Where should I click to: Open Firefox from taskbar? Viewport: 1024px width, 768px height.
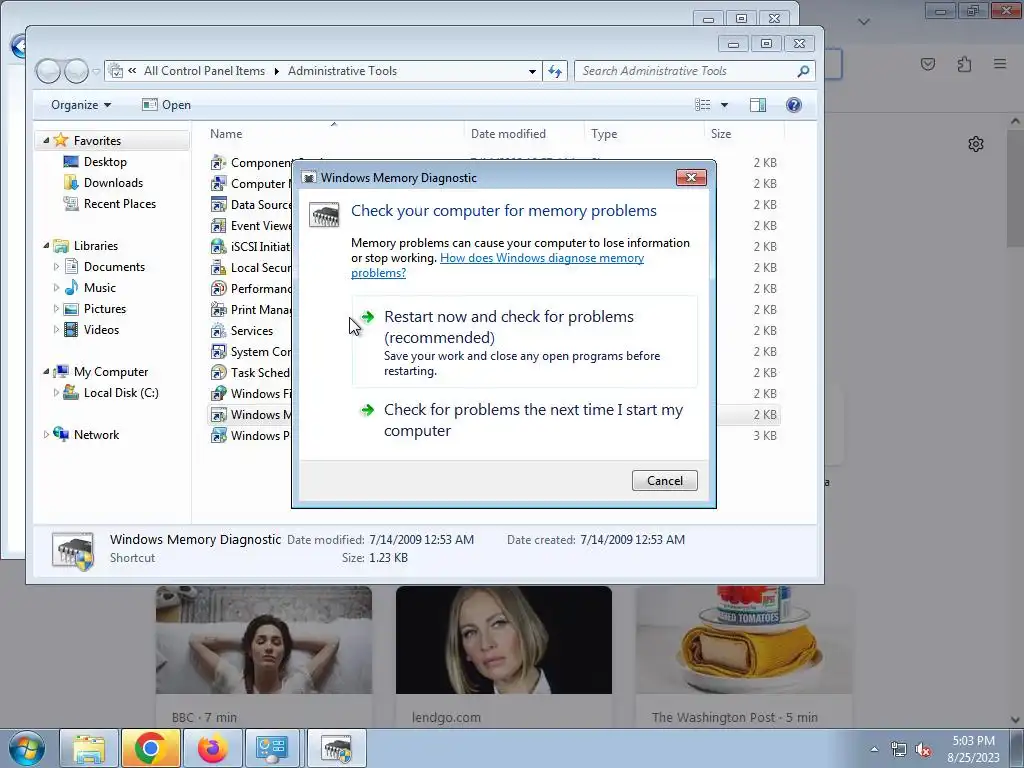(212, 748)
